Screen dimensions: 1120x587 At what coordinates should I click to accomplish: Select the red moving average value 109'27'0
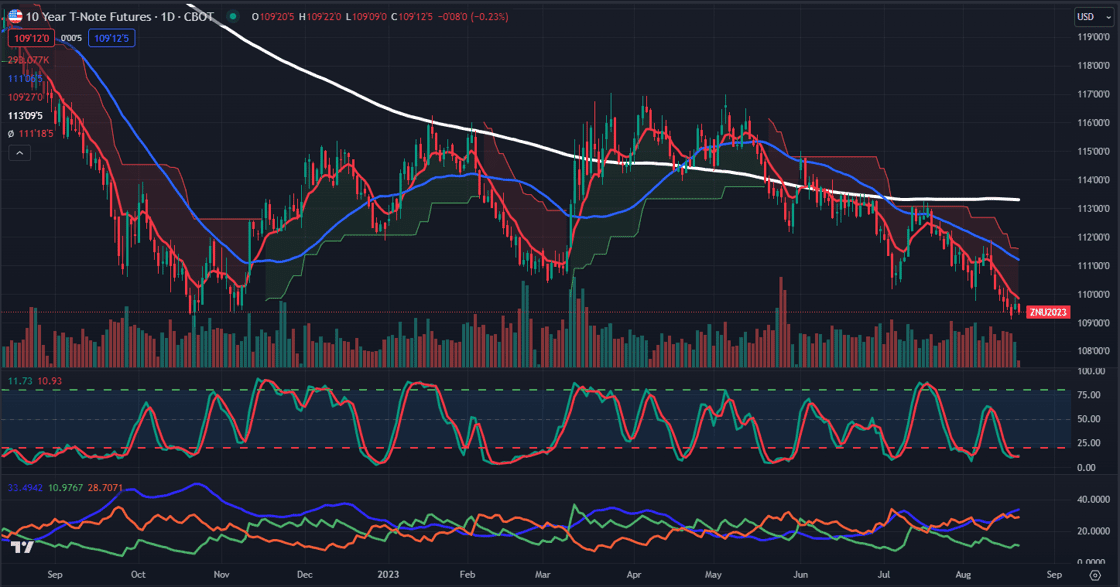[25, 97]
